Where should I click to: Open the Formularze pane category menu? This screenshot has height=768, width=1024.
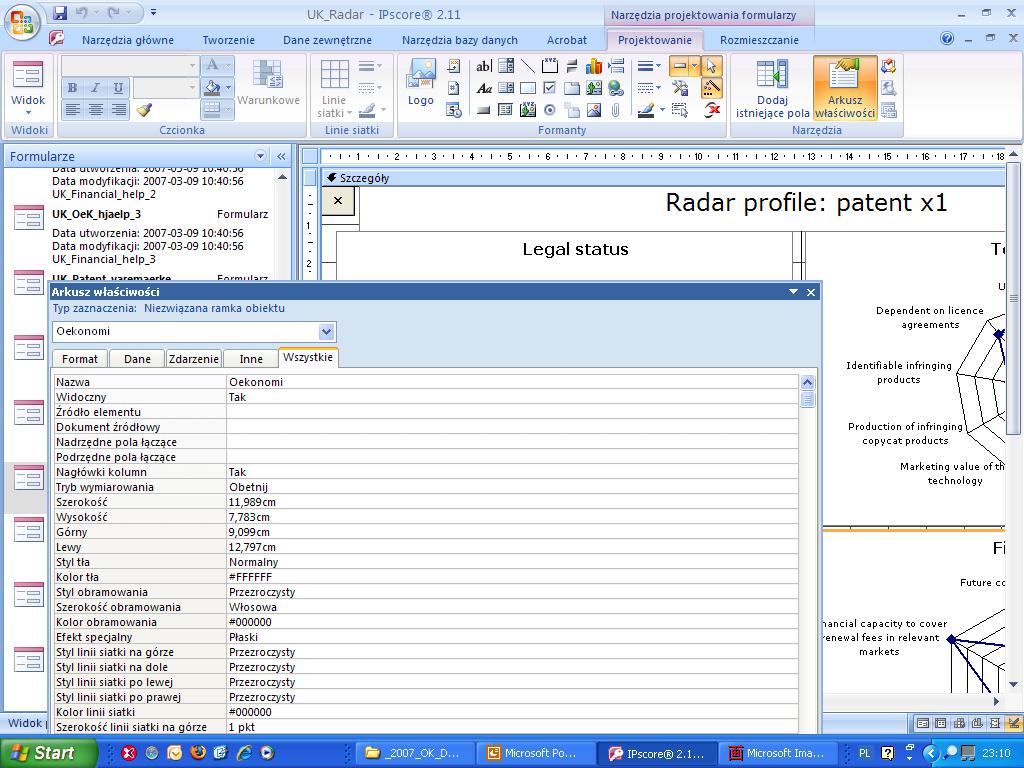click(261, 156)
